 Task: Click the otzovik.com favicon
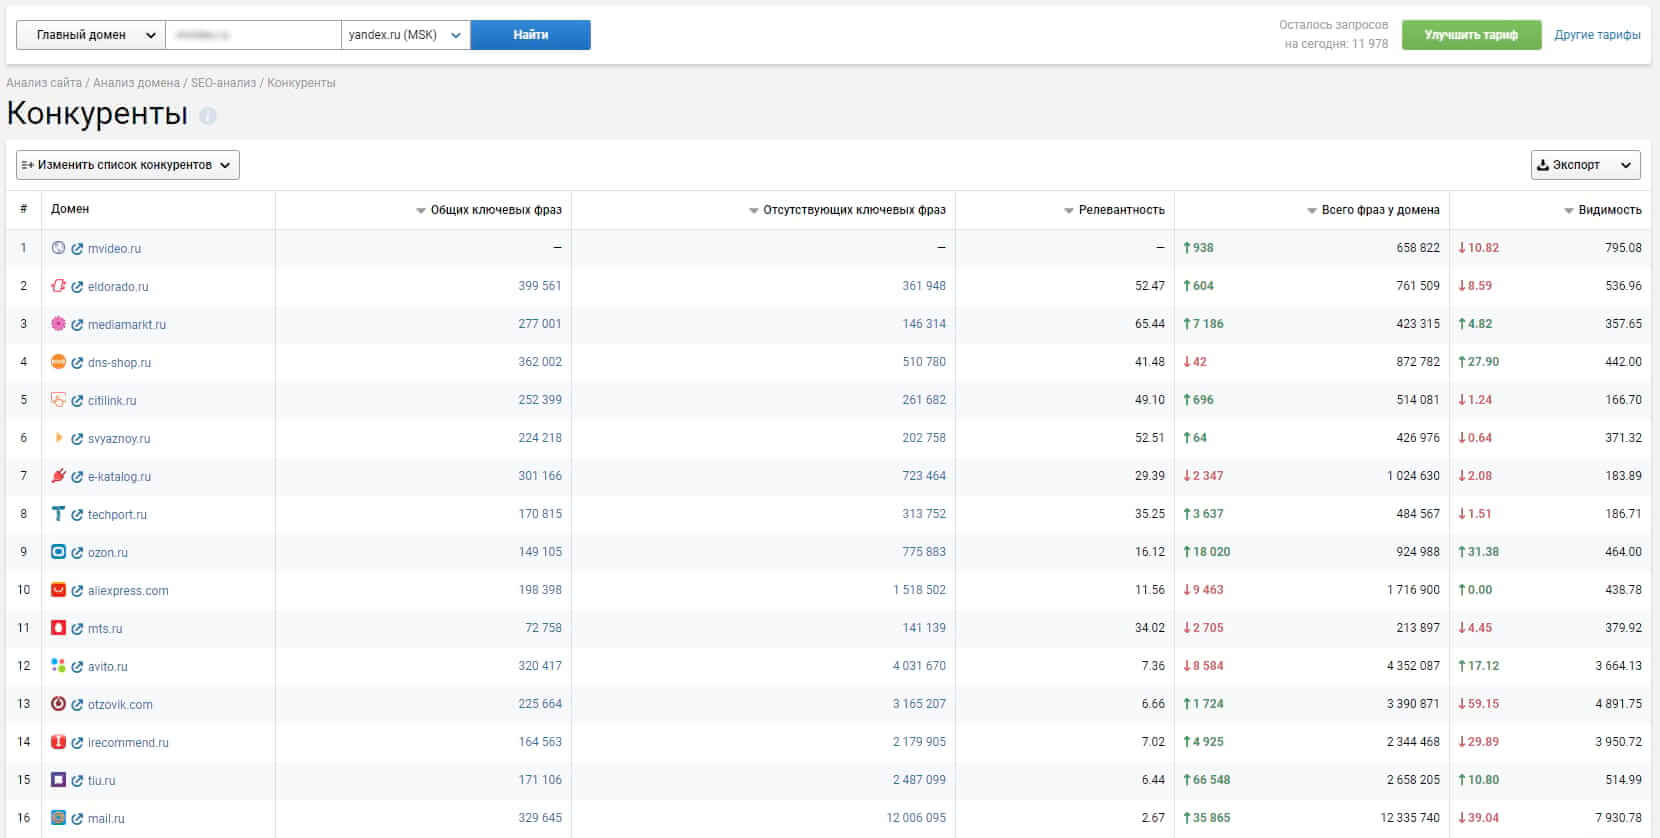click(58, 704)
